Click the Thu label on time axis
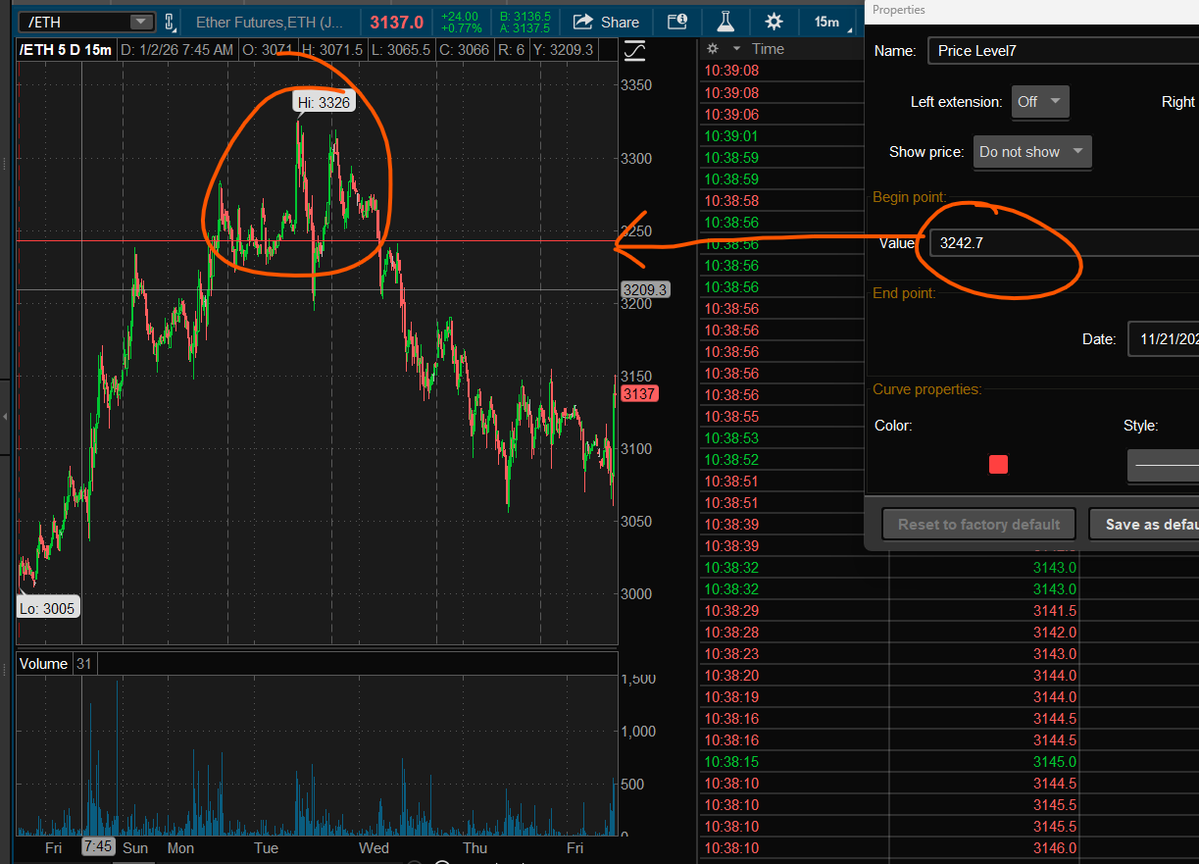Screen dimensions: 1199x864 point(475,848)
